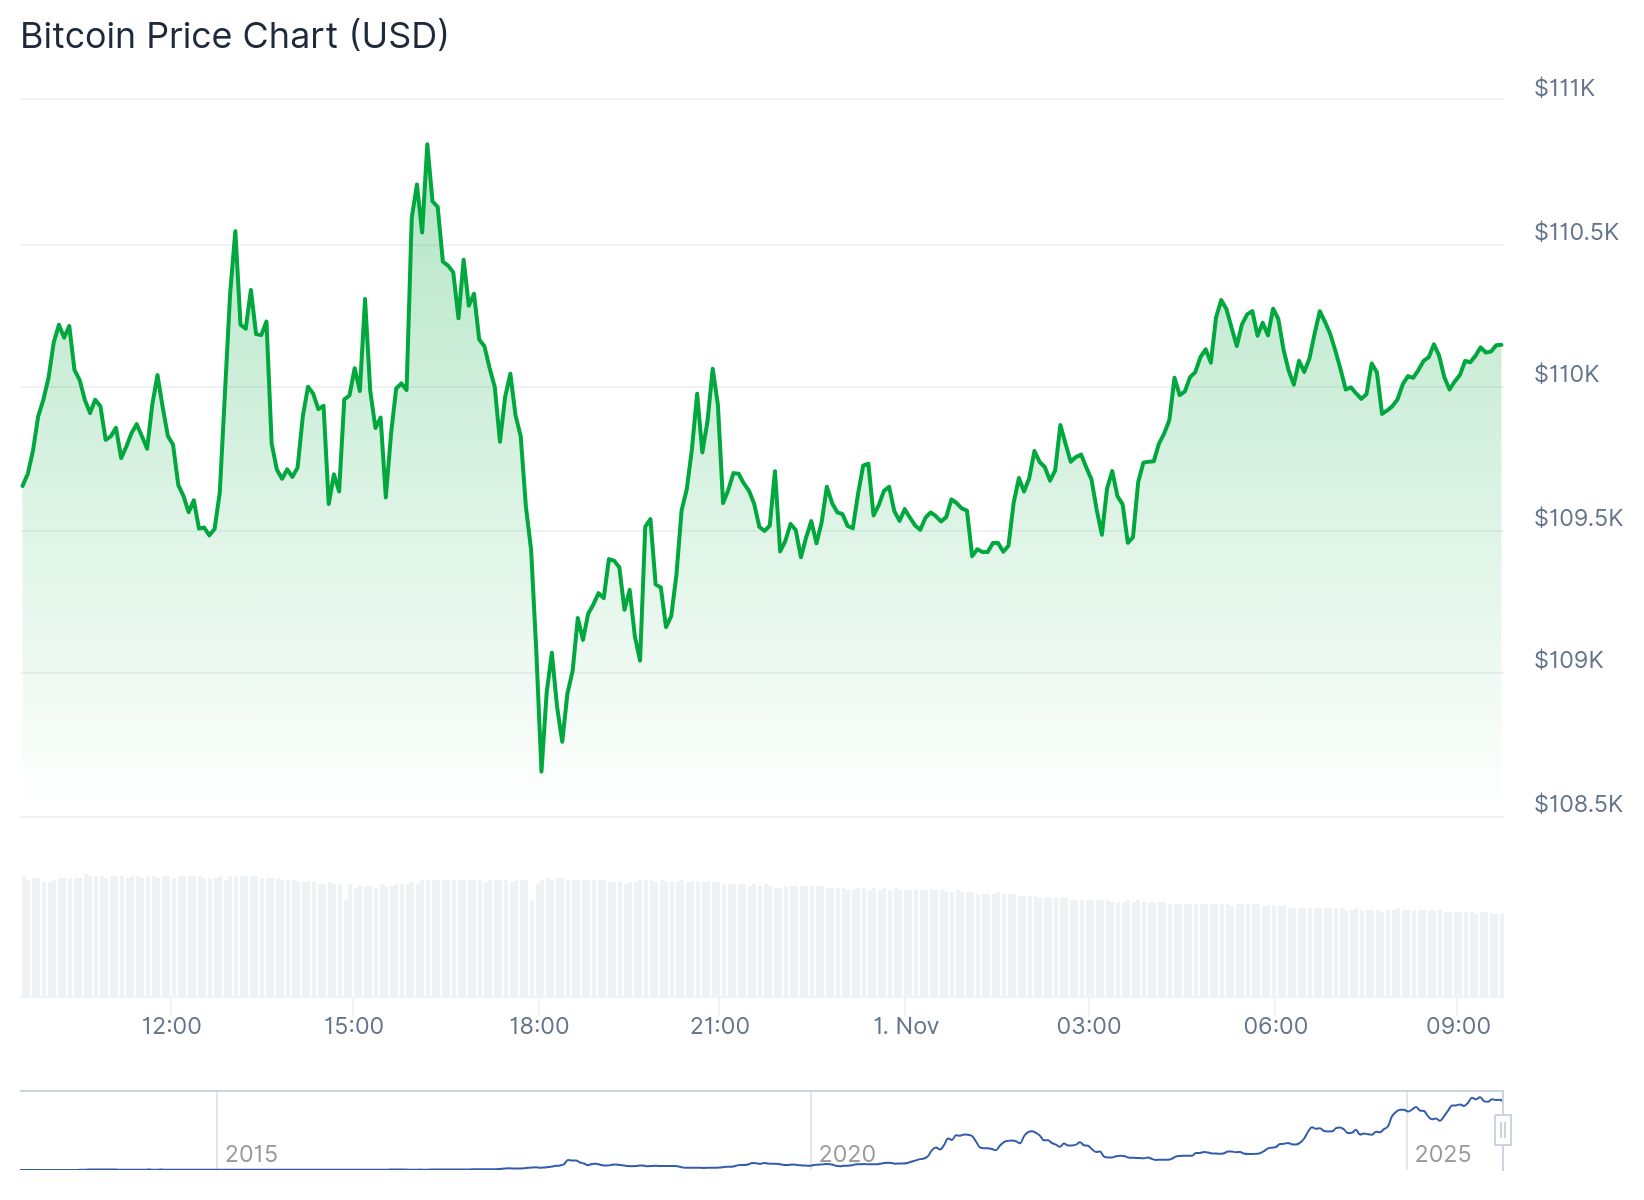Click the 09:00 time axis label

[1458, 1026]
